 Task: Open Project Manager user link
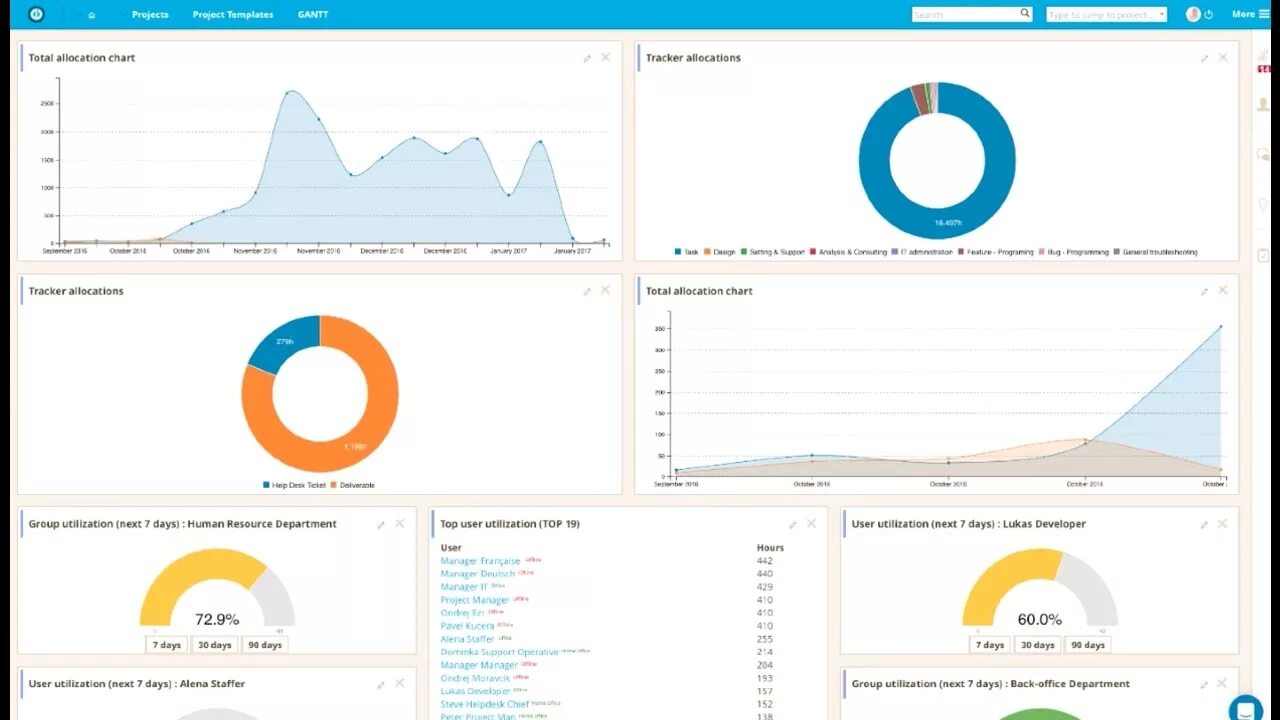tap(475, 600)
